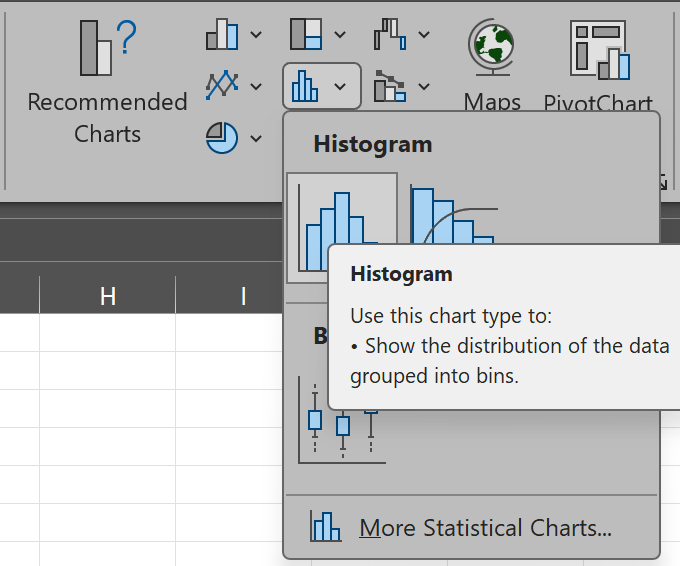Click the Insert Pie or Doughnut Chart icon
The image size is (680, 566).
(222, 138)
